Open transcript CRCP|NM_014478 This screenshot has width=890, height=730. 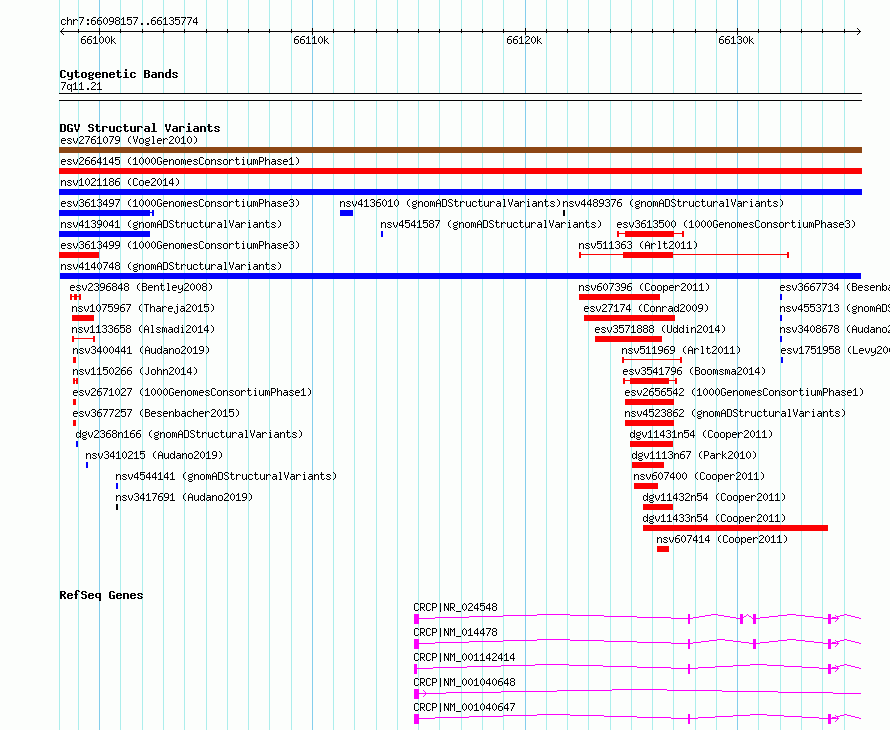tap(455, 632)
